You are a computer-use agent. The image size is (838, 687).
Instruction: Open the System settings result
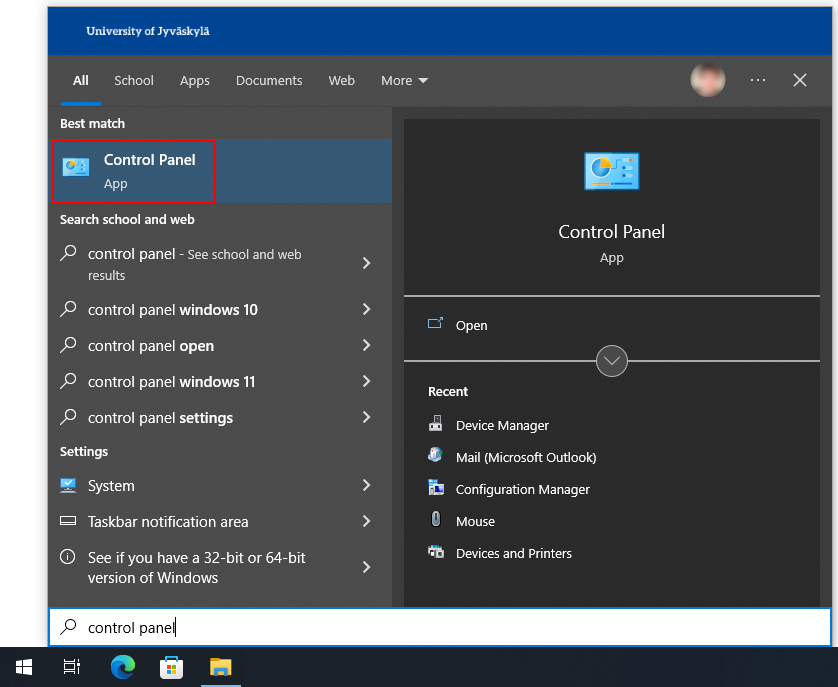coord(220,485)
